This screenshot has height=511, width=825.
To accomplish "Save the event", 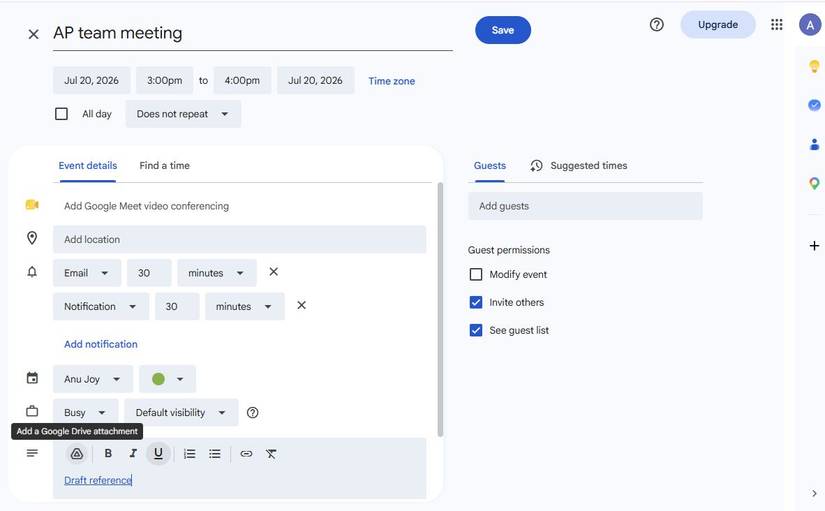I will [x=503, y=30].
